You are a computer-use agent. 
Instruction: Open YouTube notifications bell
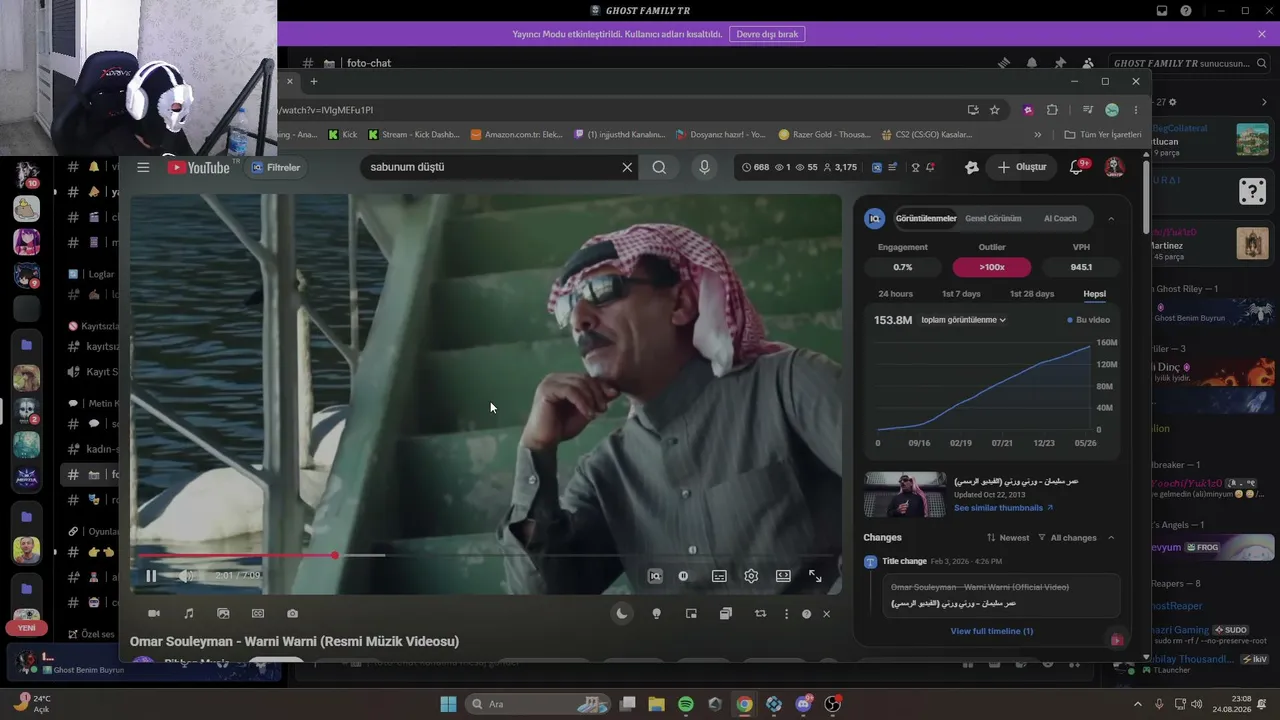click(x=1077, y=167)
